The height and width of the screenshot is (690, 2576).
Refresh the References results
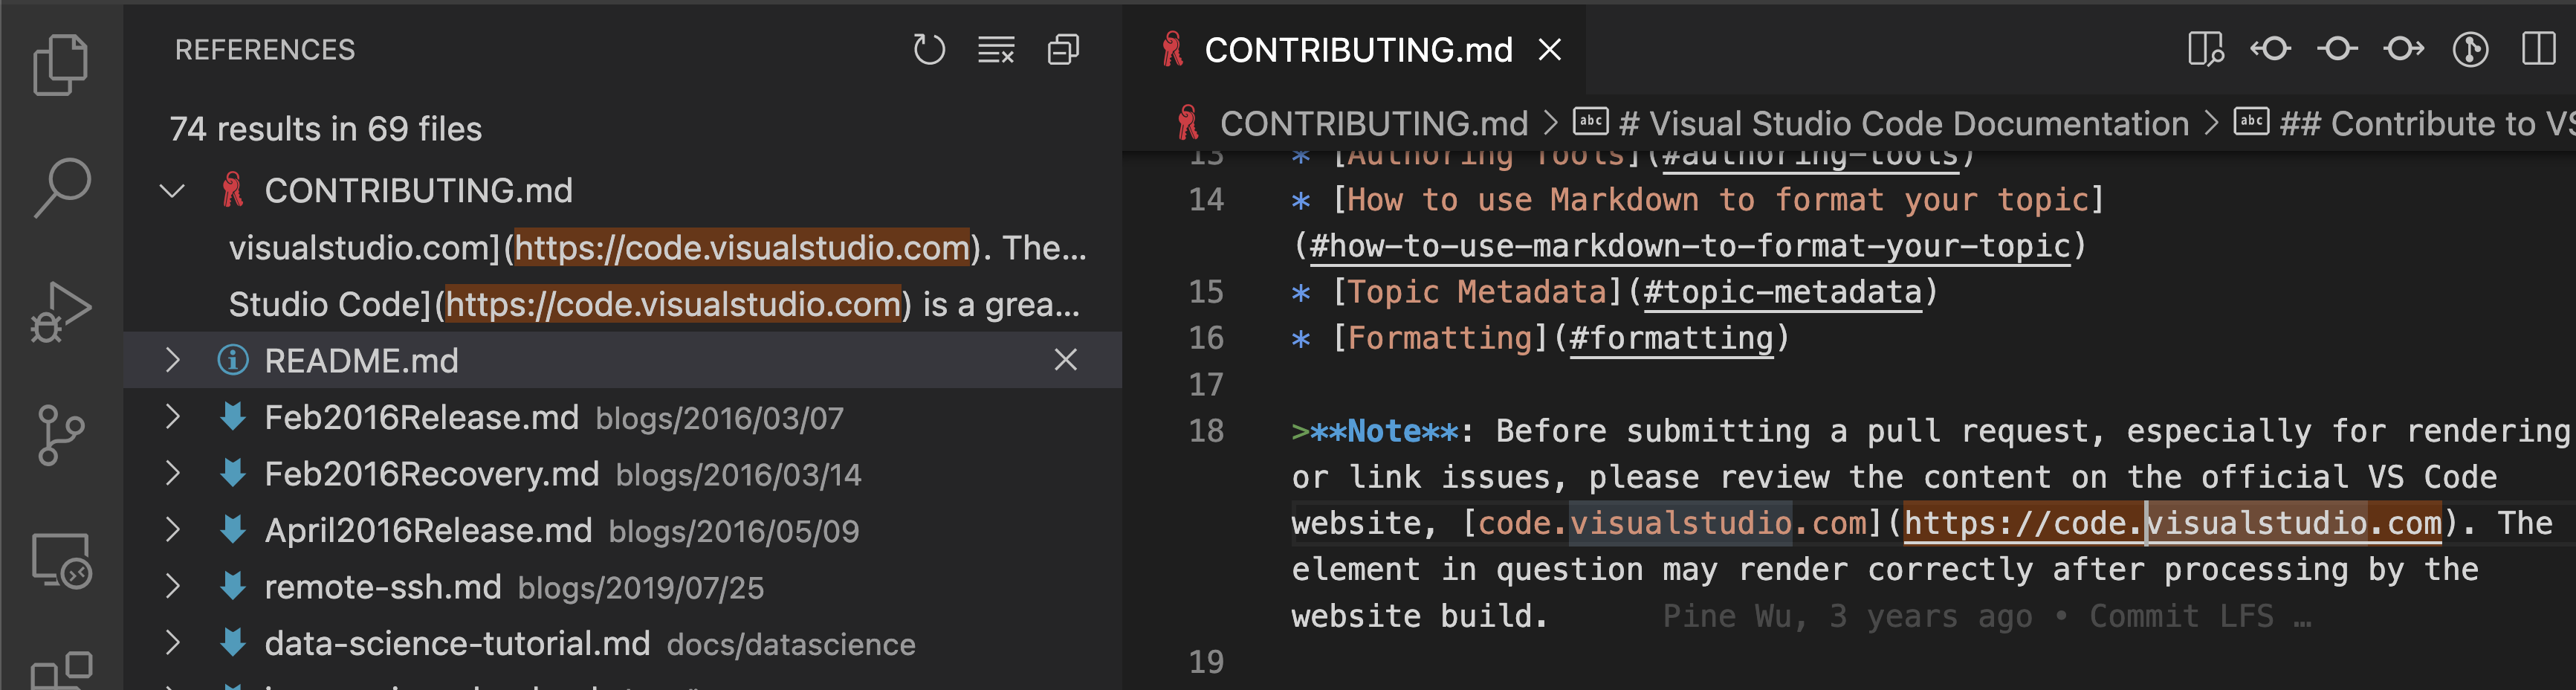coord(930,50)
